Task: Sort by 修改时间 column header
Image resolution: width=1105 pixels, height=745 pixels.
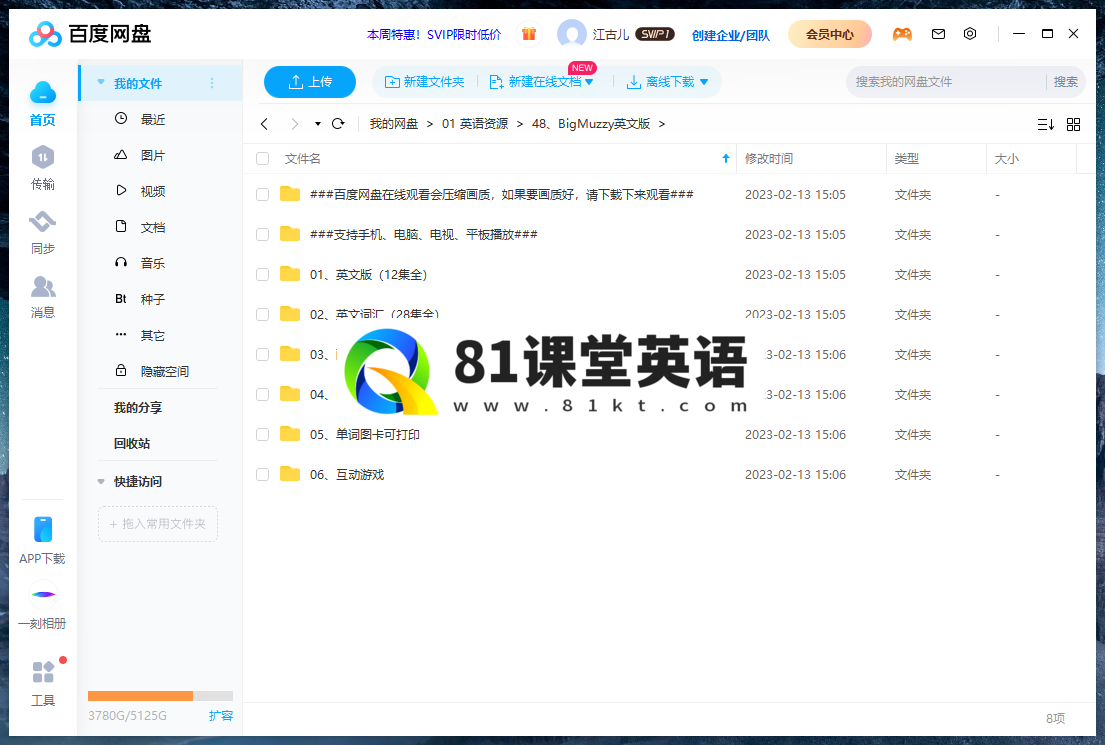Action: pyautogui.click(x=769, y=159)
